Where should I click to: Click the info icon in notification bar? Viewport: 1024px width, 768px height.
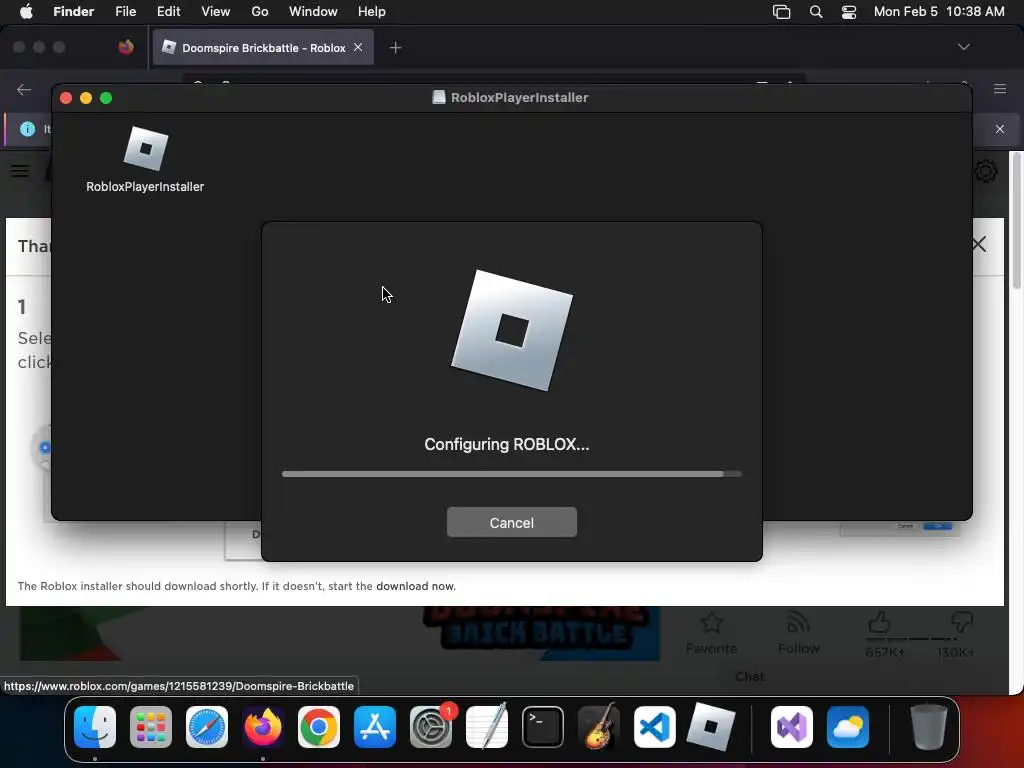[x=27, y=129]
